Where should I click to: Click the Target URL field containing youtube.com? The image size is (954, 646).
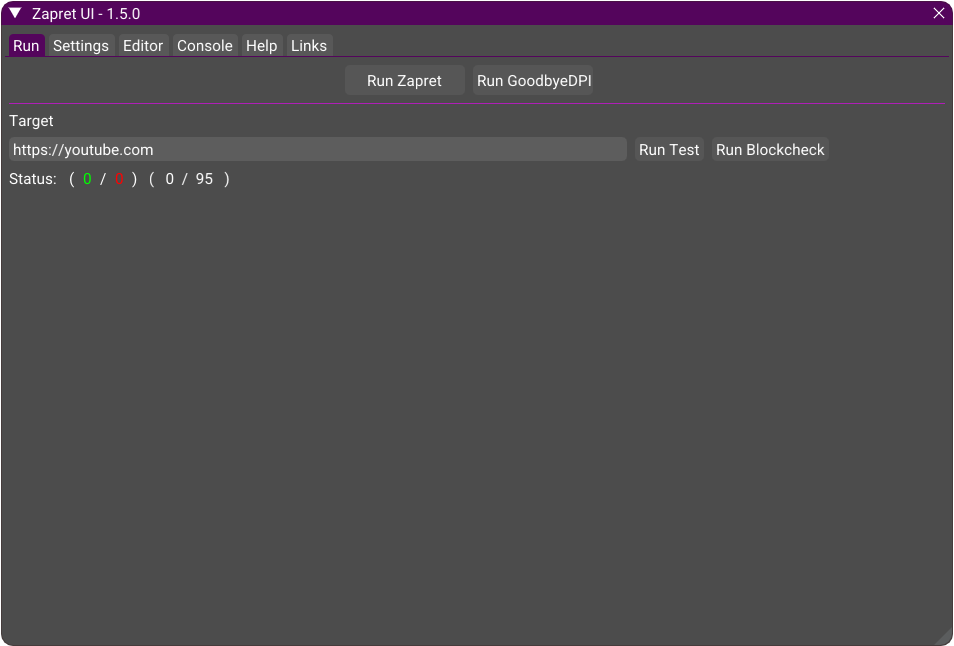tap(318, 150)
